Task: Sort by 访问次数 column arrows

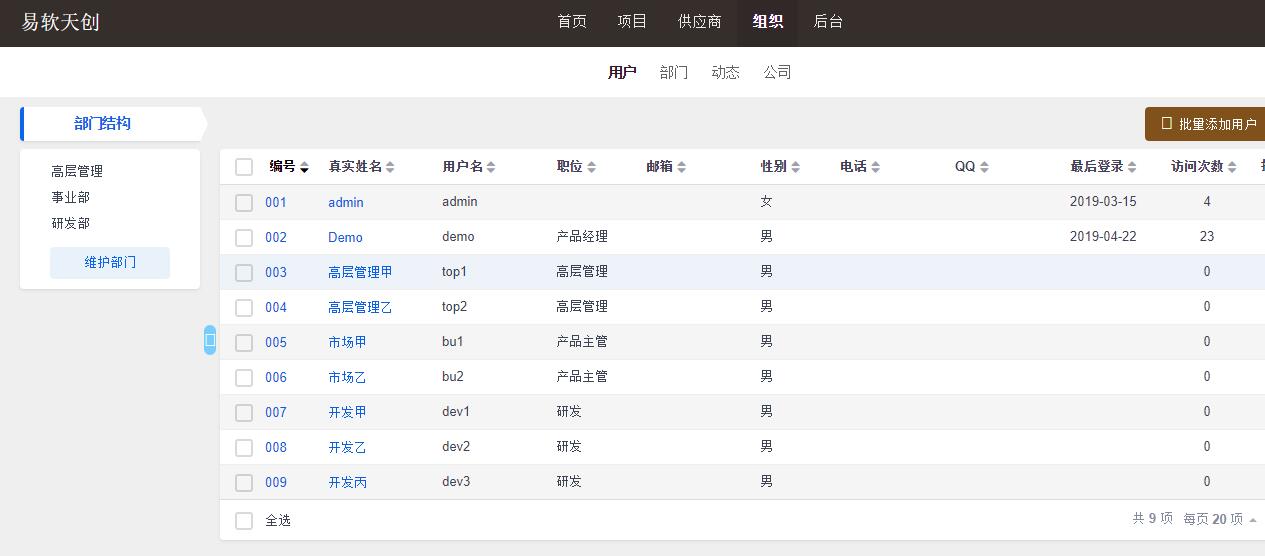Action: click(1232, 167)
